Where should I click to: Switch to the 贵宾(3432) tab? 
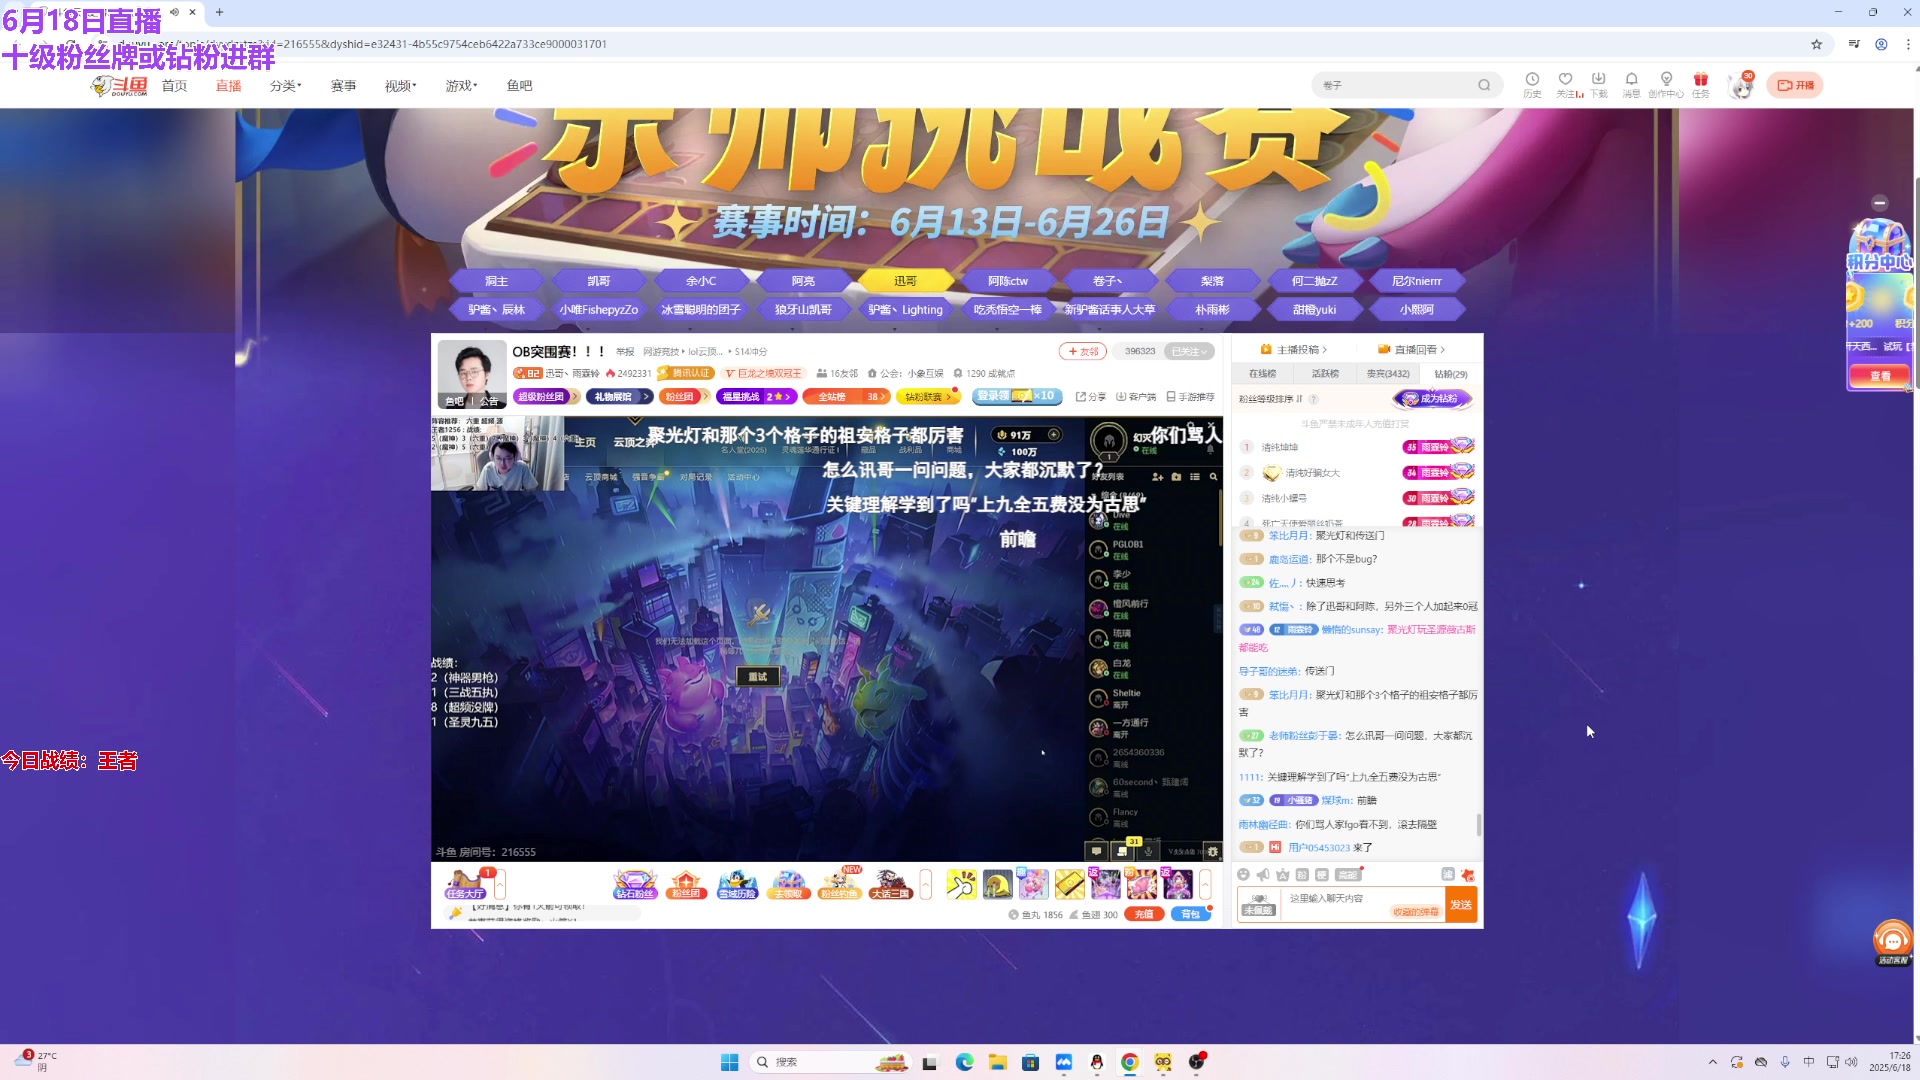pyautogui.click(x=1388, y=374)
